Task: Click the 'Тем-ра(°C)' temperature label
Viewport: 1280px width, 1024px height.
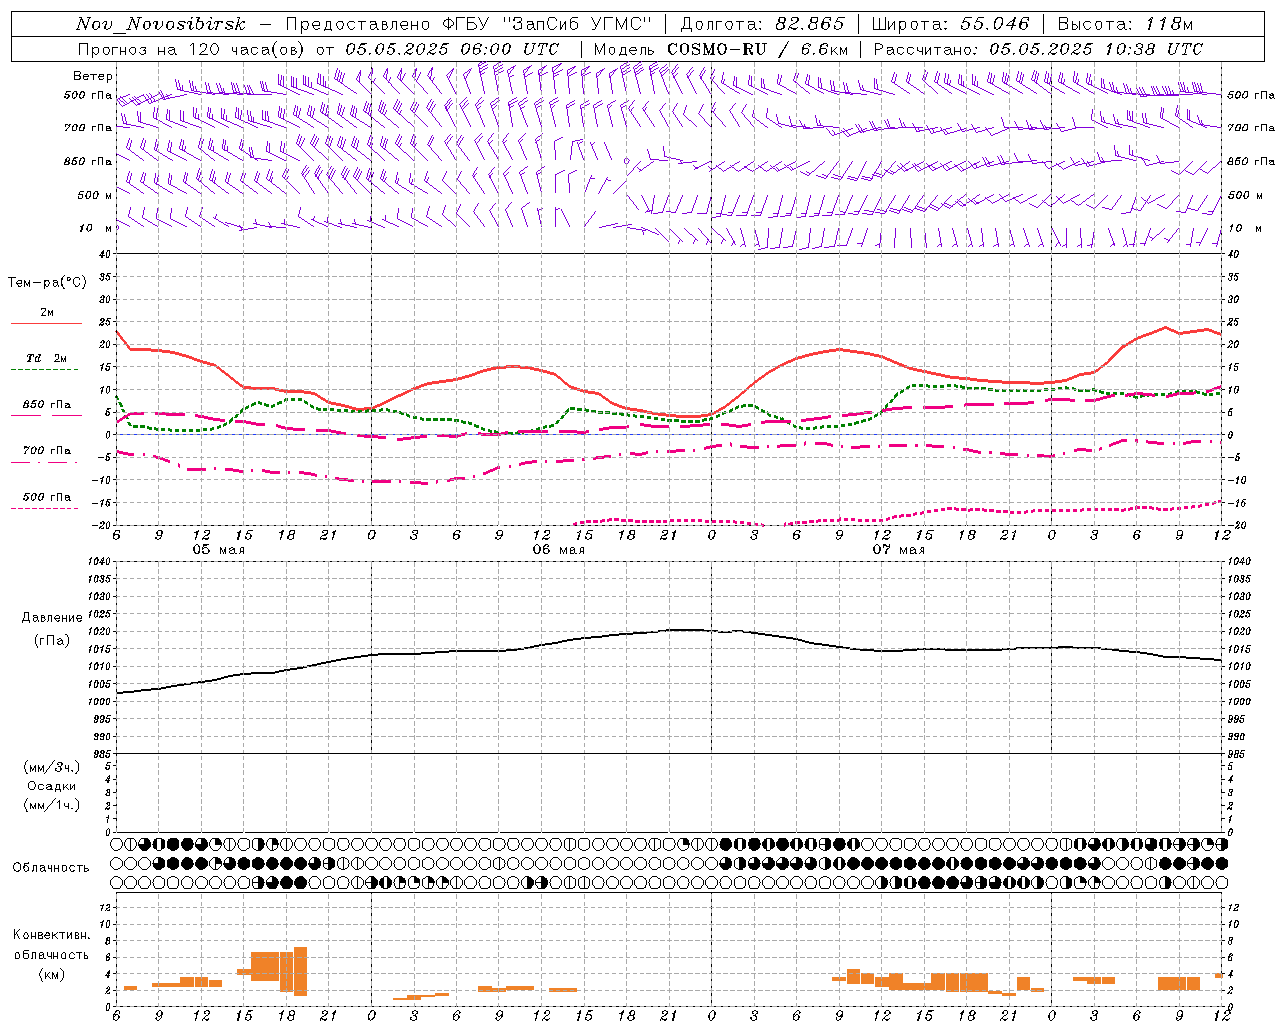Action: [47, 283]
